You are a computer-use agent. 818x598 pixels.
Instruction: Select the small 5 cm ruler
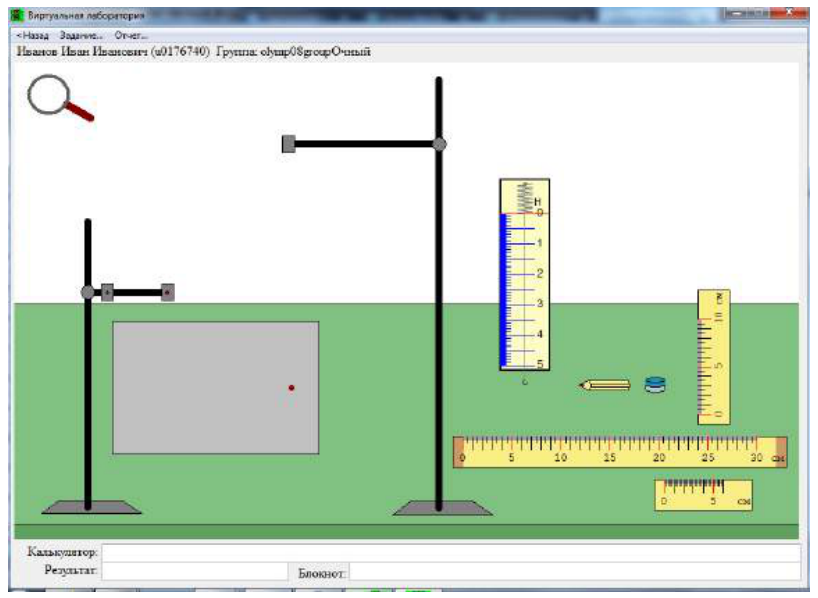click(703, 495)
